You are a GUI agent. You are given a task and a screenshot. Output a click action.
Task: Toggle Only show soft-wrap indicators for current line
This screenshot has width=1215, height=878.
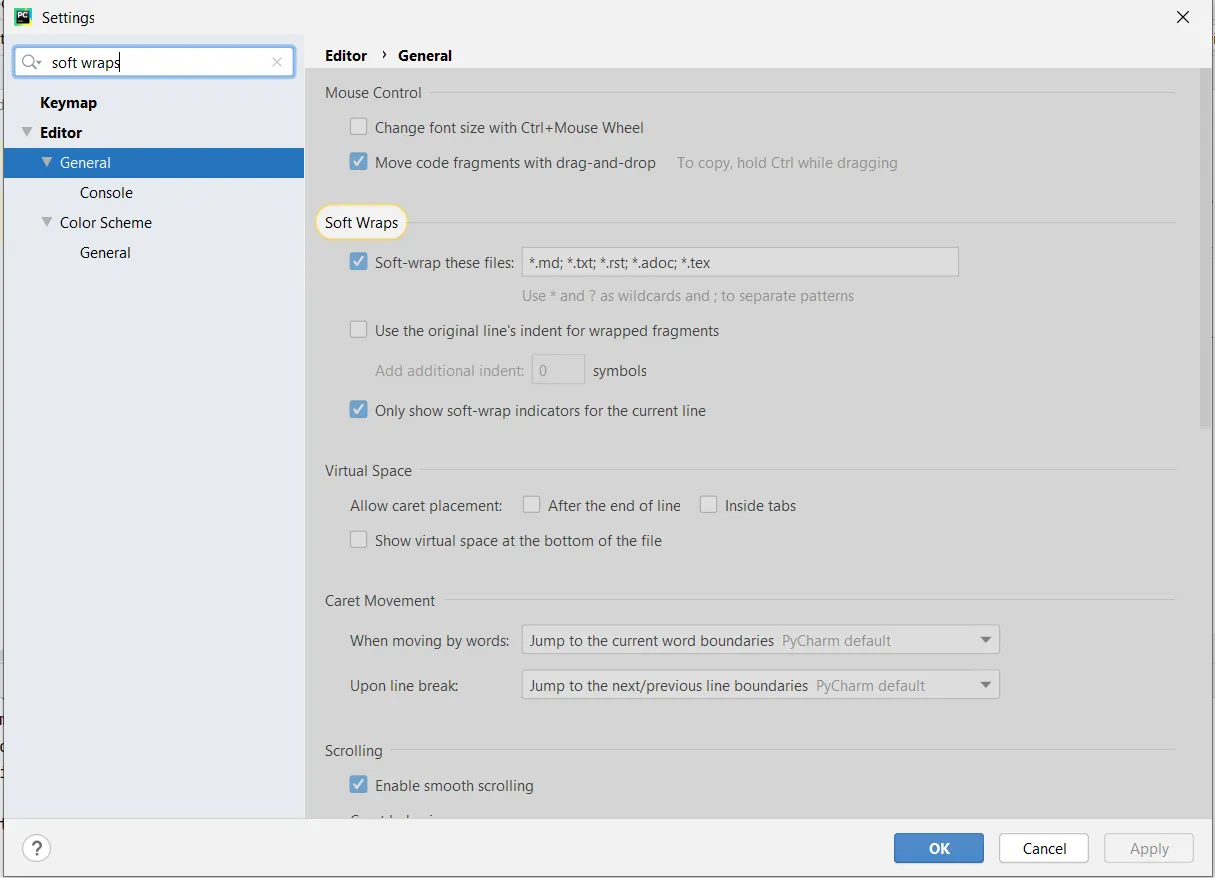click(x=358, y=410)
